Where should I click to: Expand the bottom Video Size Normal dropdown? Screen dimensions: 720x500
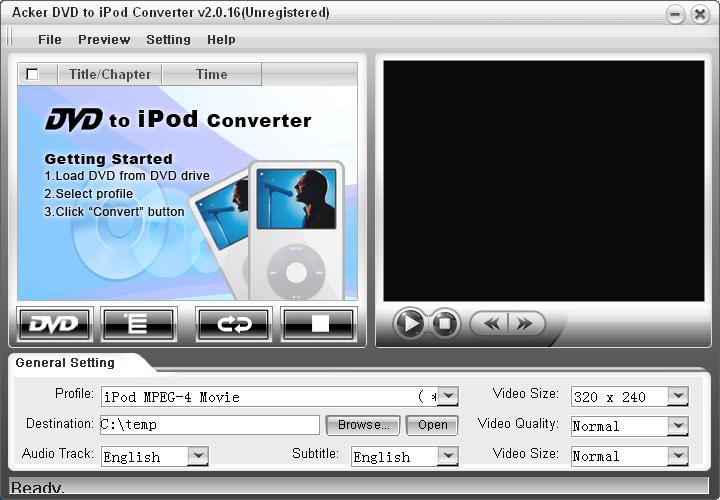pos(678,455)
